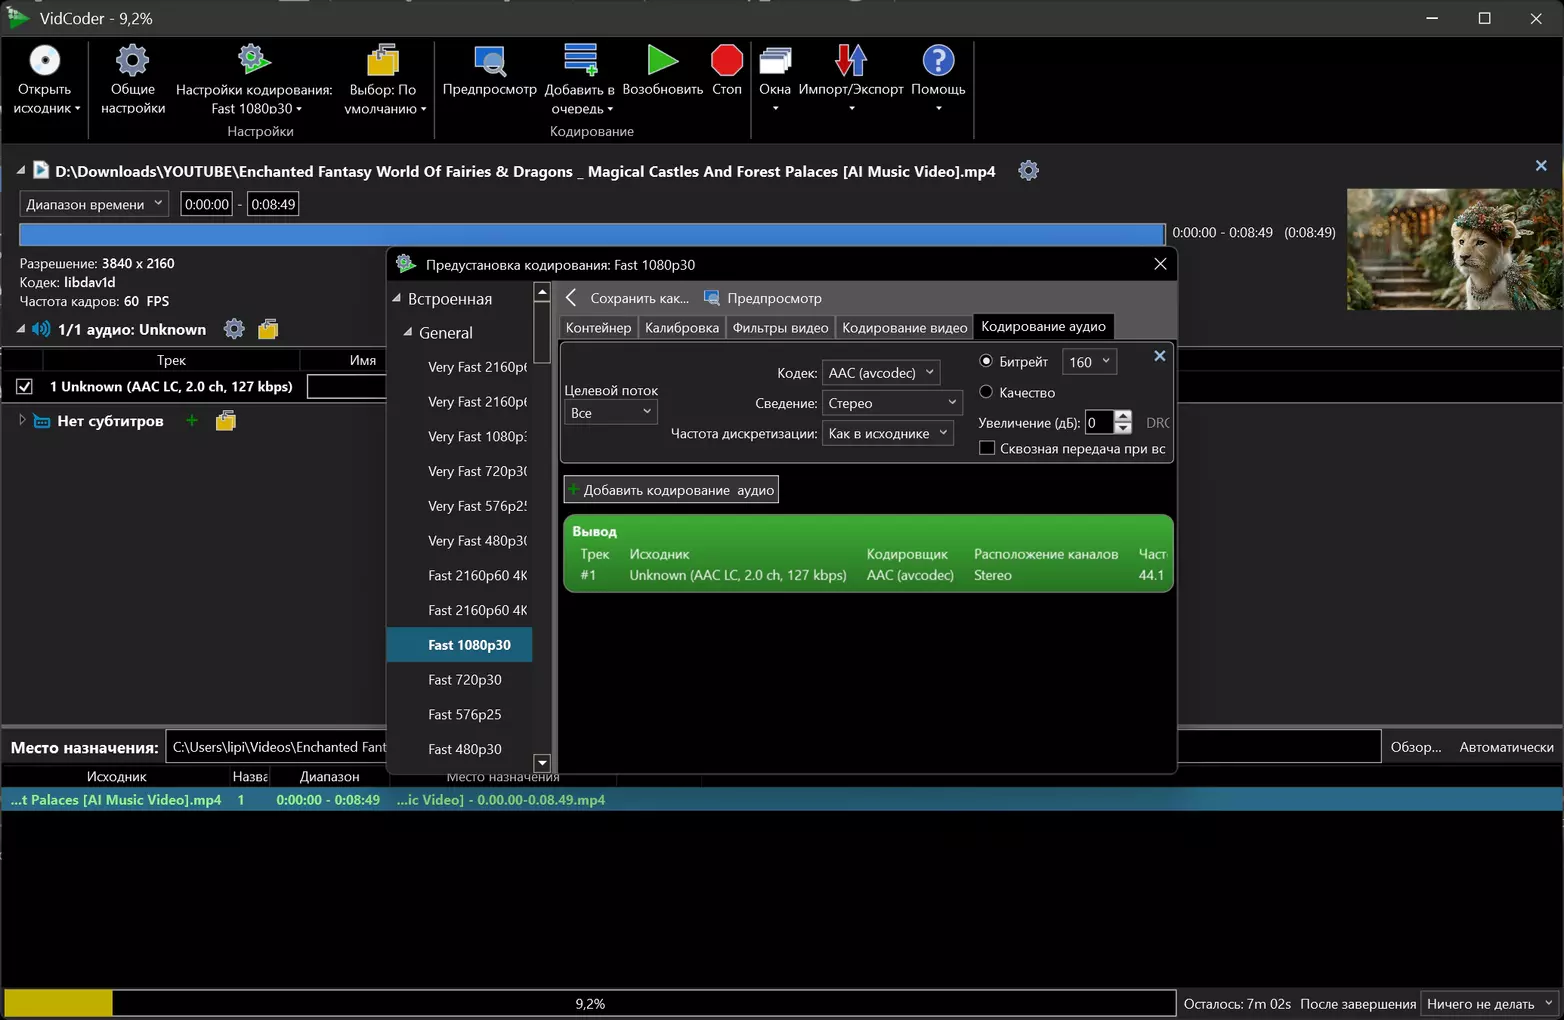
Task: Enable the passthrough checkbox in audio settings
Action: click(987, 448)
